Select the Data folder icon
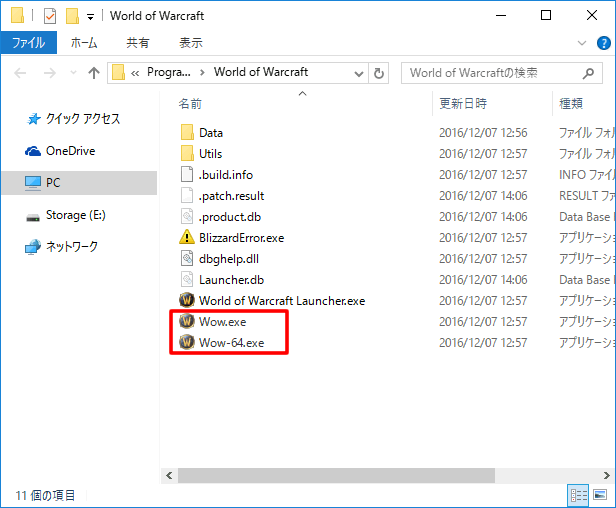 187,132
